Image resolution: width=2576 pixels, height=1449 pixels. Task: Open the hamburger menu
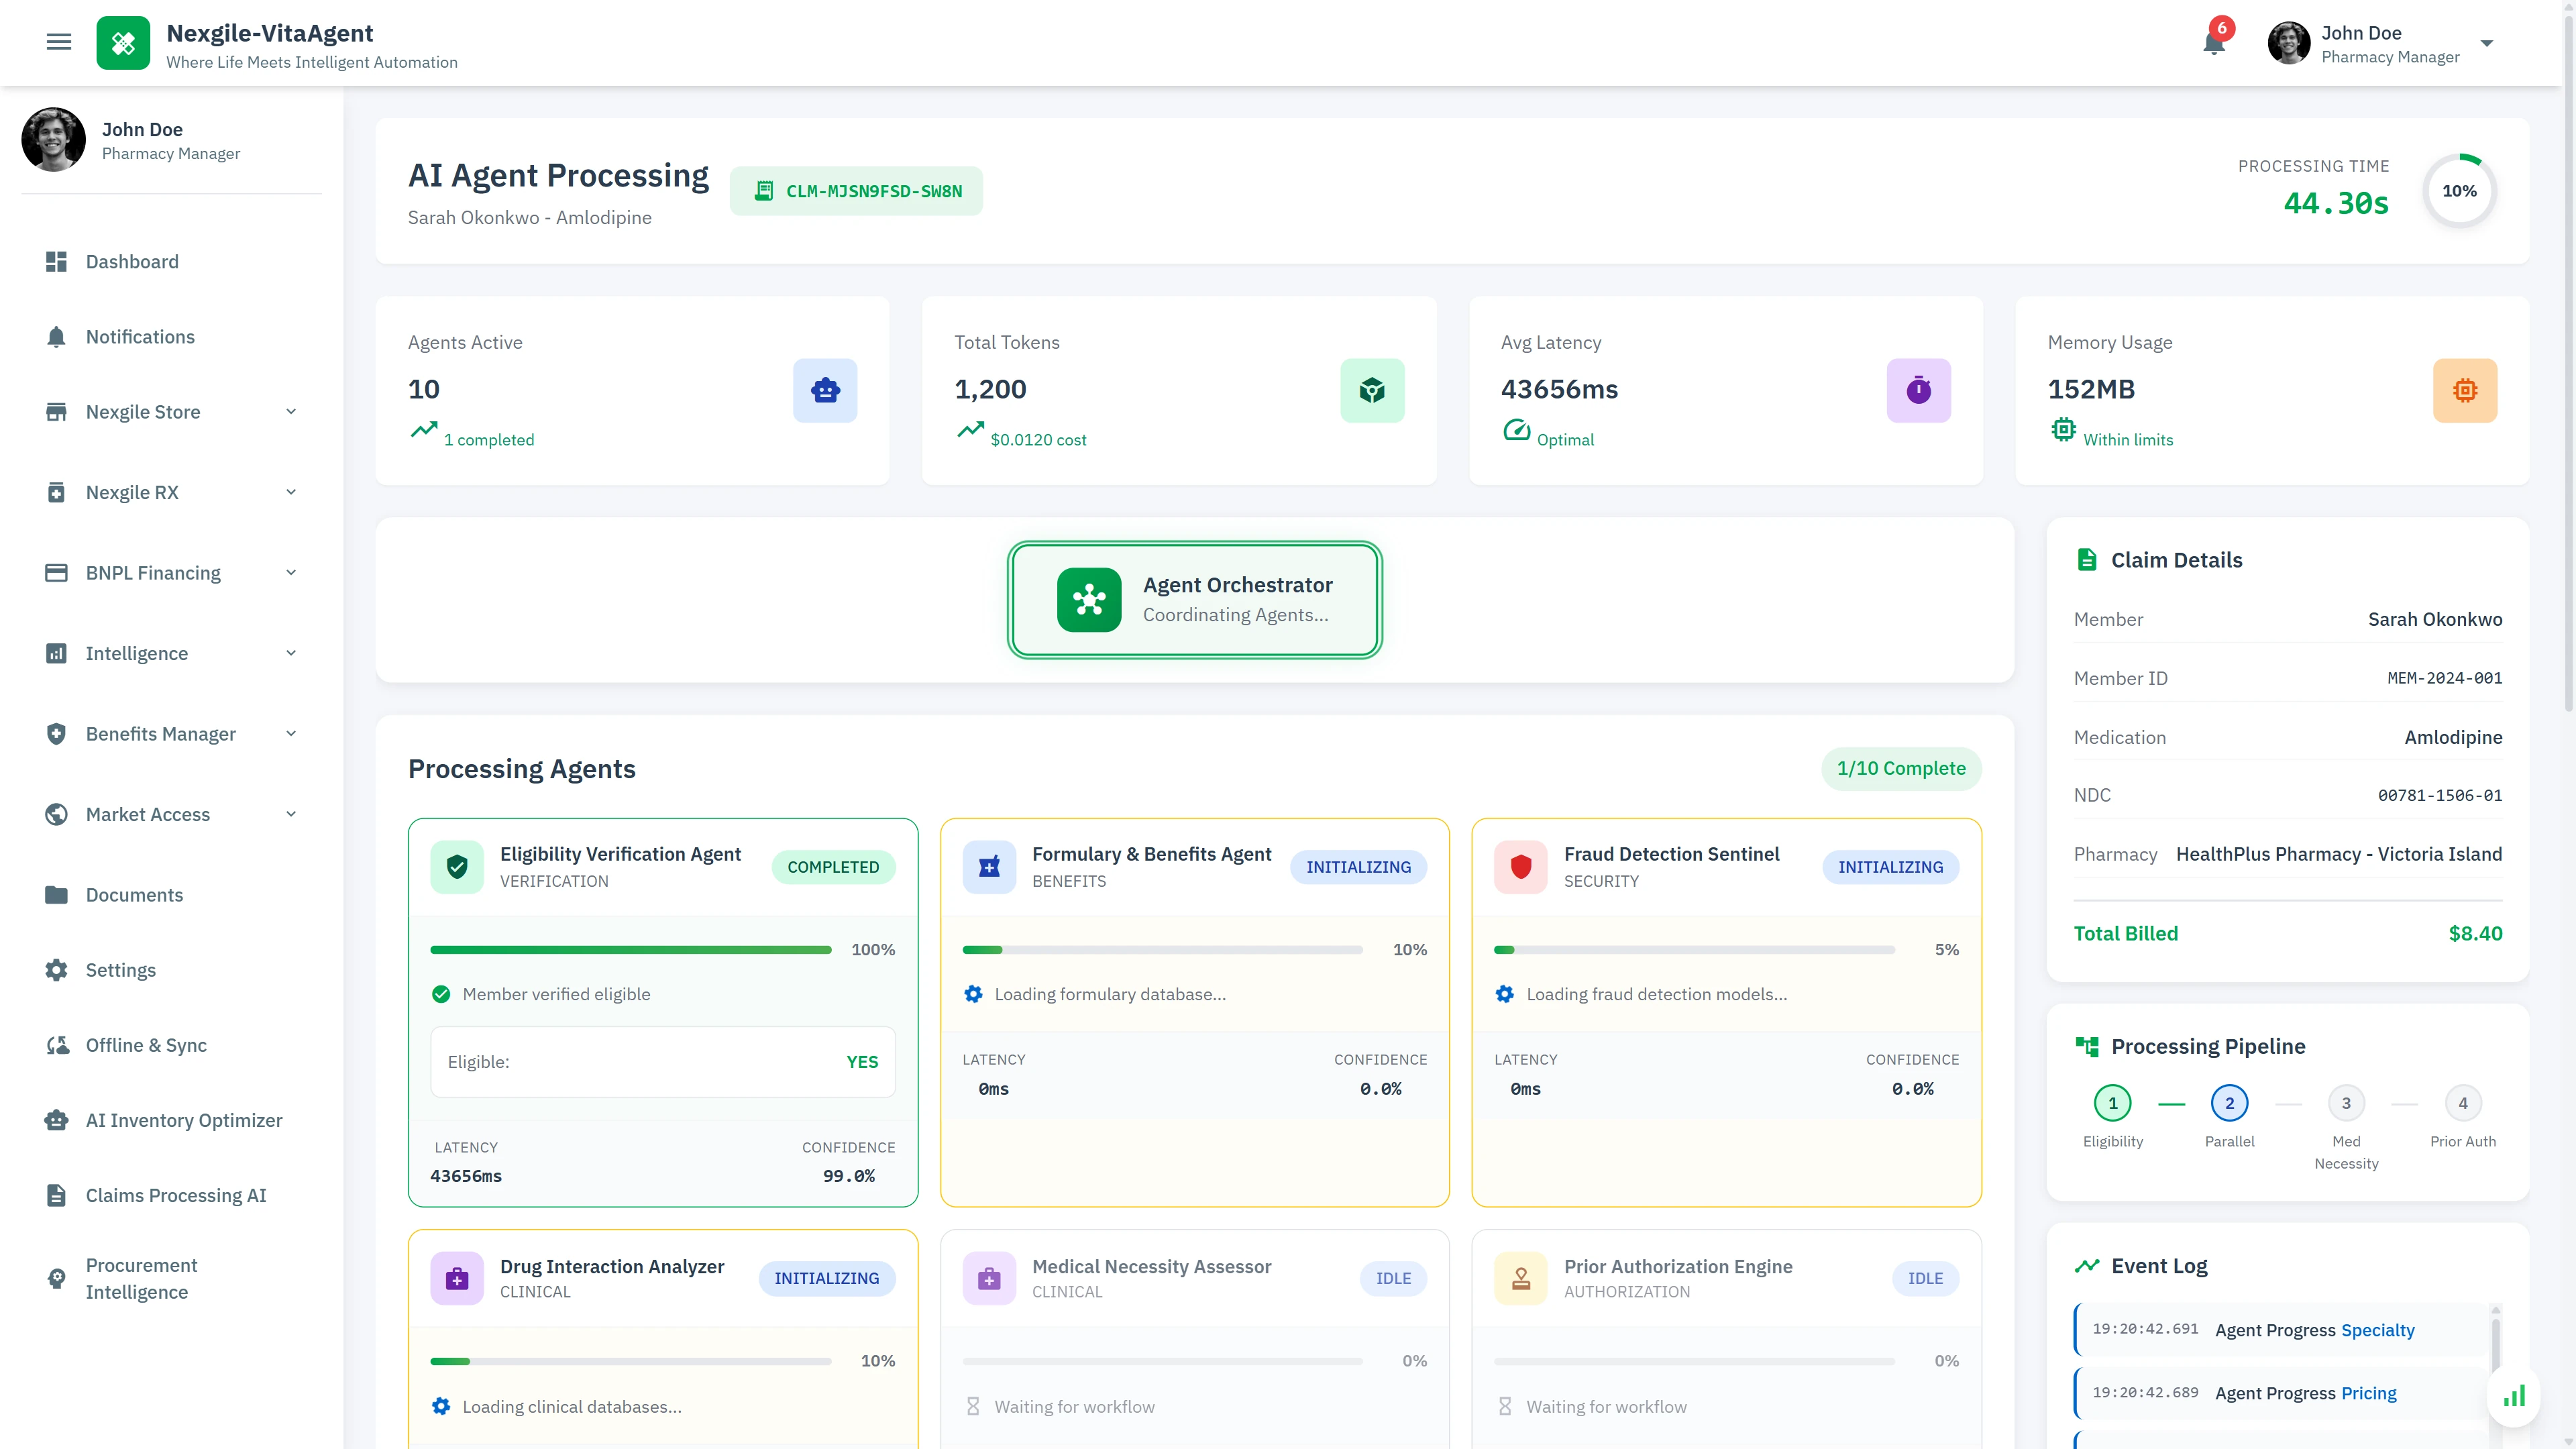click(x=59, y=42)
